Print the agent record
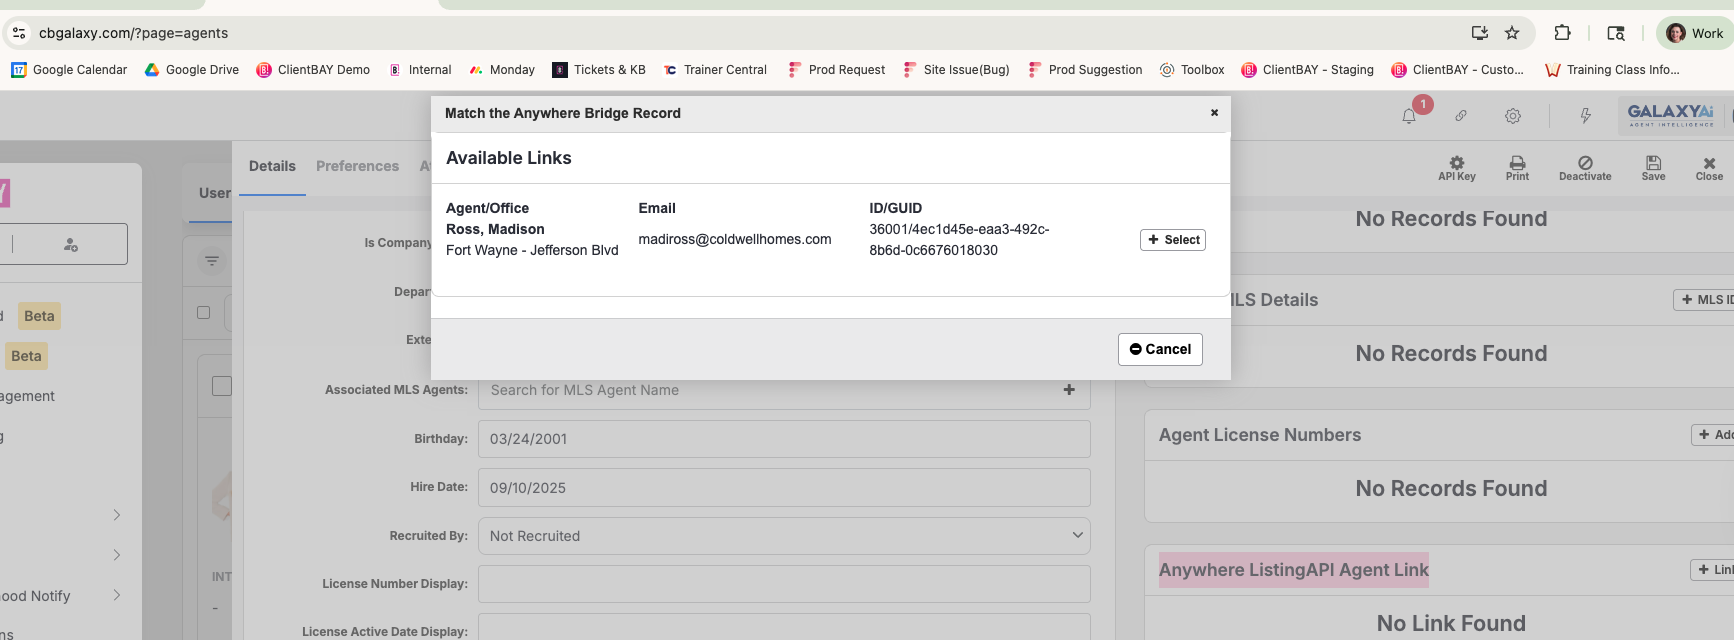 point(1517,168)
